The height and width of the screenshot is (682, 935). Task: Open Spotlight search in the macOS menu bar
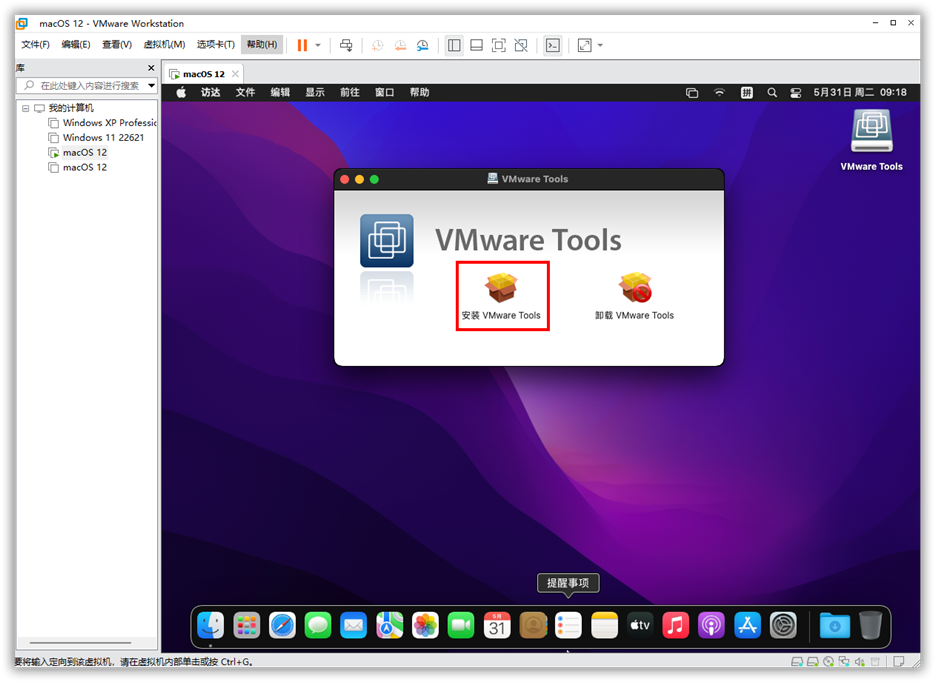pyautogui.click(x=772, y=92)
